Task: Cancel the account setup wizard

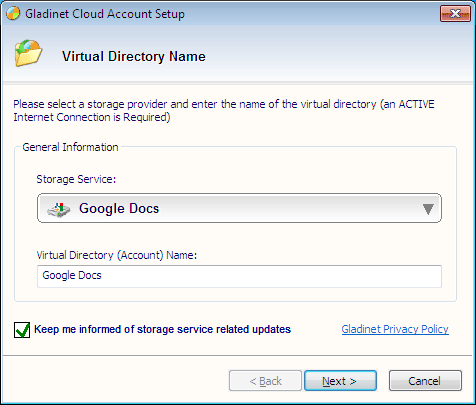Action: [x=425, y=381]
